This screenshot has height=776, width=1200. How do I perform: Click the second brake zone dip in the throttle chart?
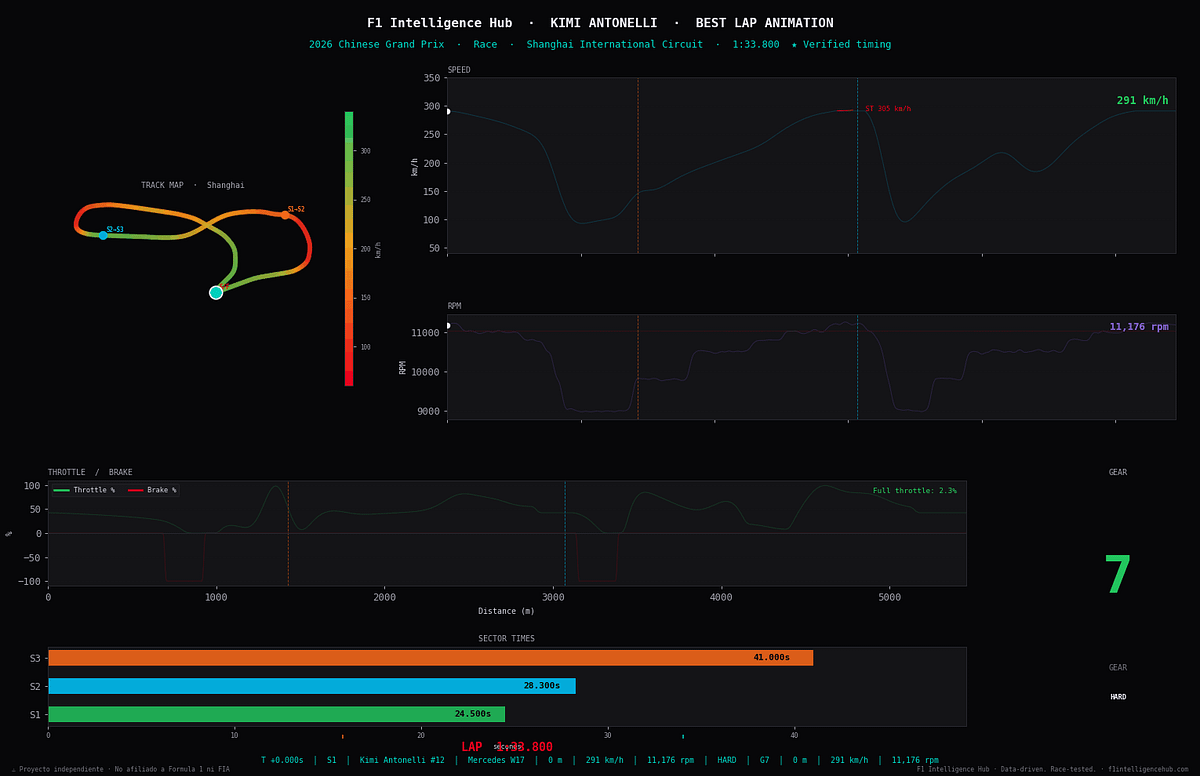(597, 557)
